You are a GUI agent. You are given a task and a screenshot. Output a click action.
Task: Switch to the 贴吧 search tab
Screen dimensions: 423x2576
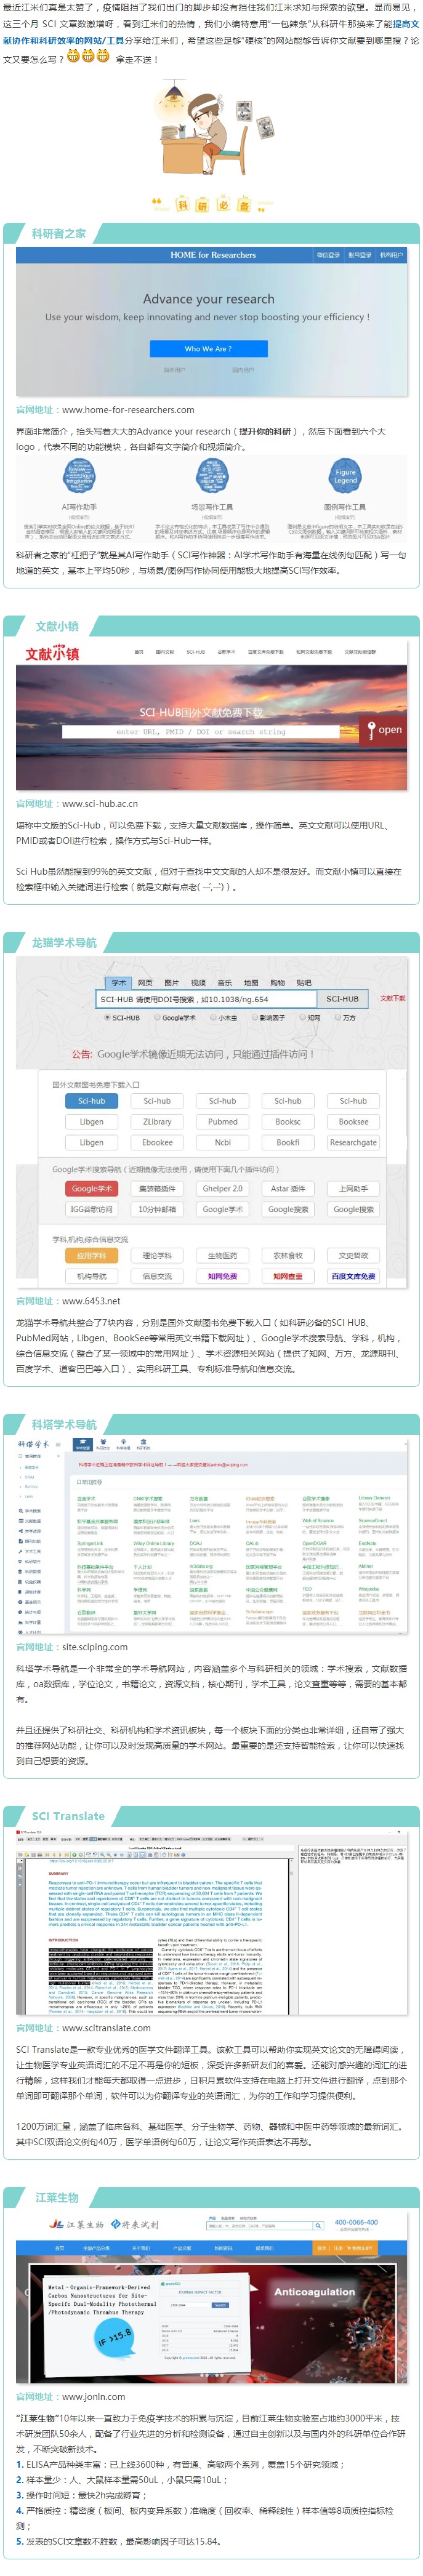pyautogui.click(x=304, y=982)
